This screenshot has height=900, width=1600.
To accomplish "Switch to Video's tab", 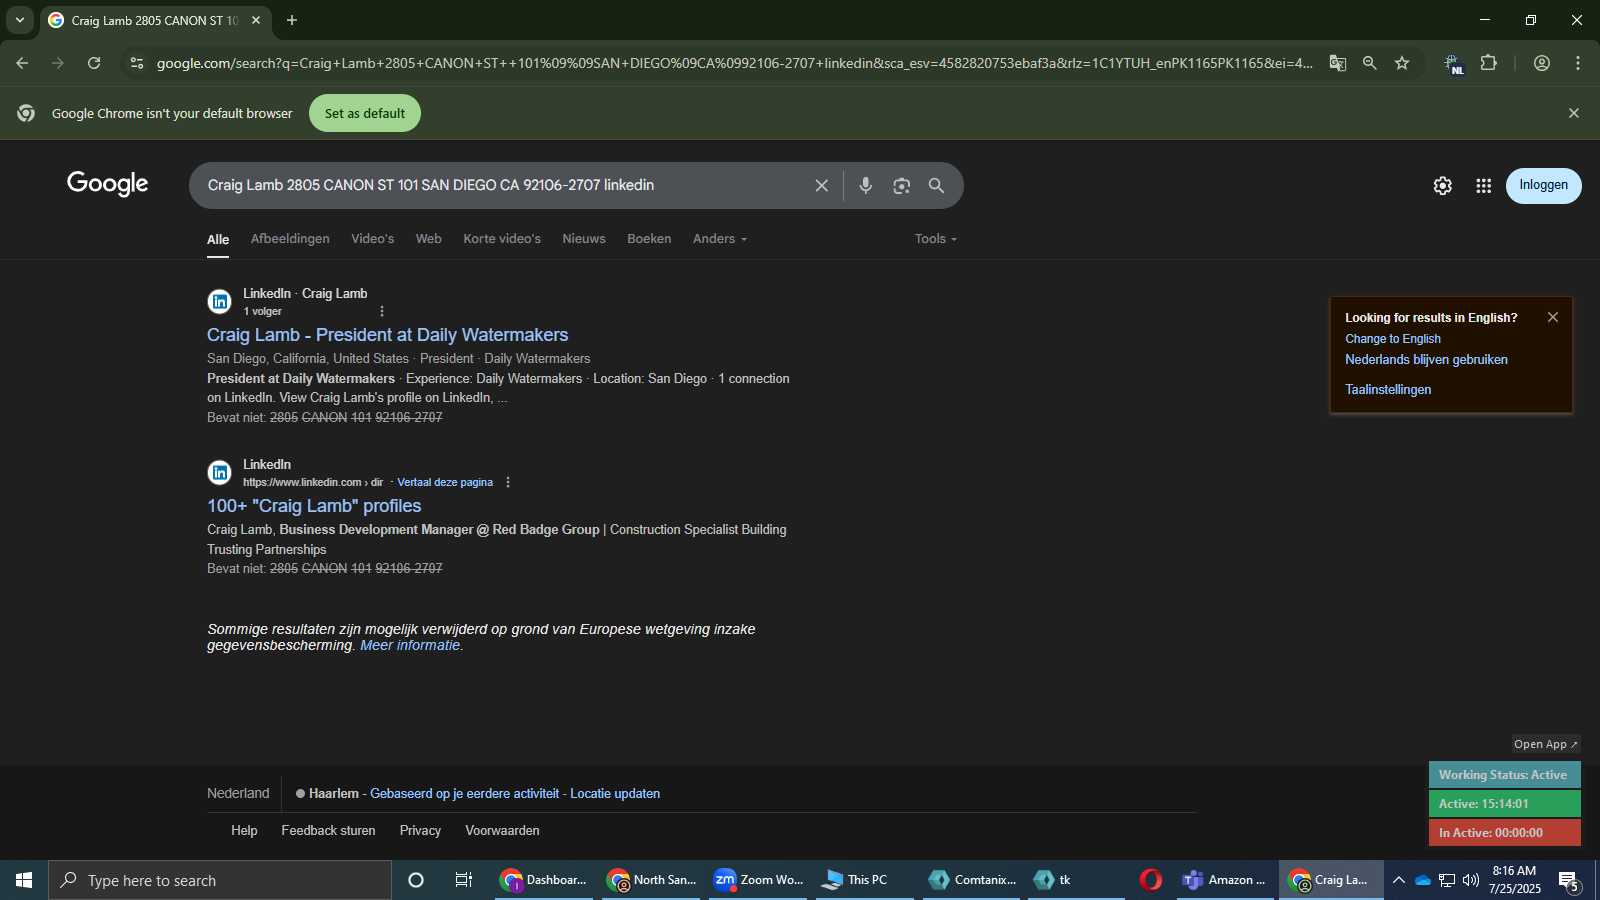I will point(372,239).
